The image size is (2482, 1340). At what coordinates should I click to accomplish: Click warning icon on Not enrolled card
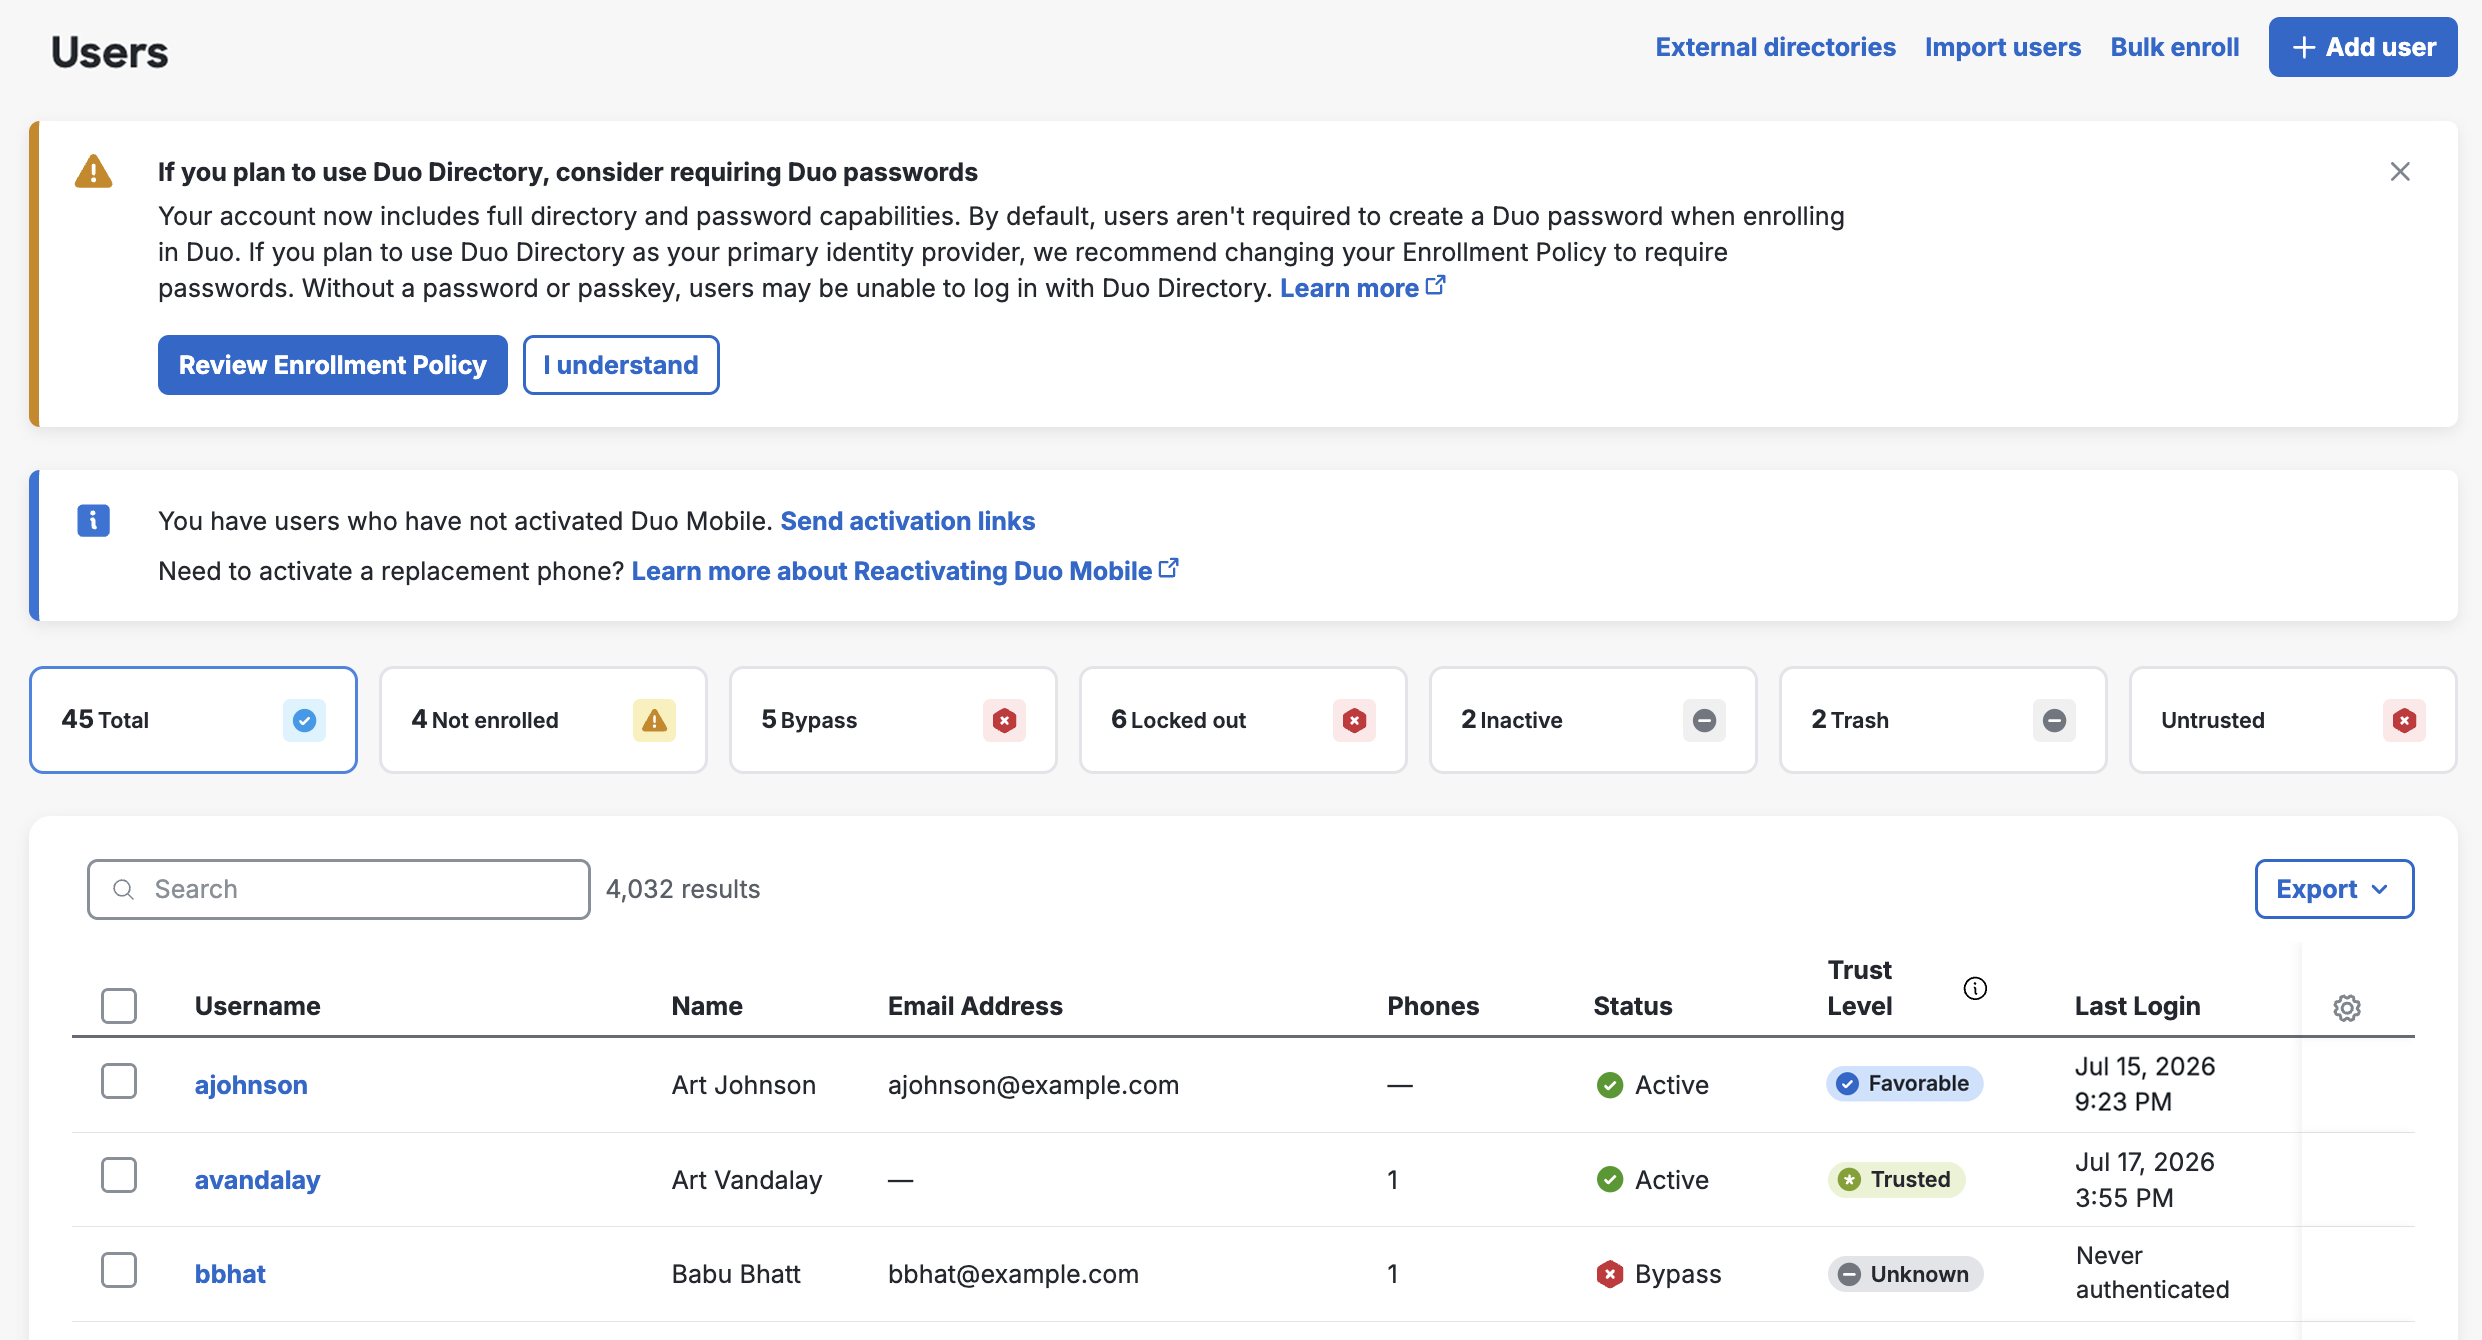[x=654, y=720]
